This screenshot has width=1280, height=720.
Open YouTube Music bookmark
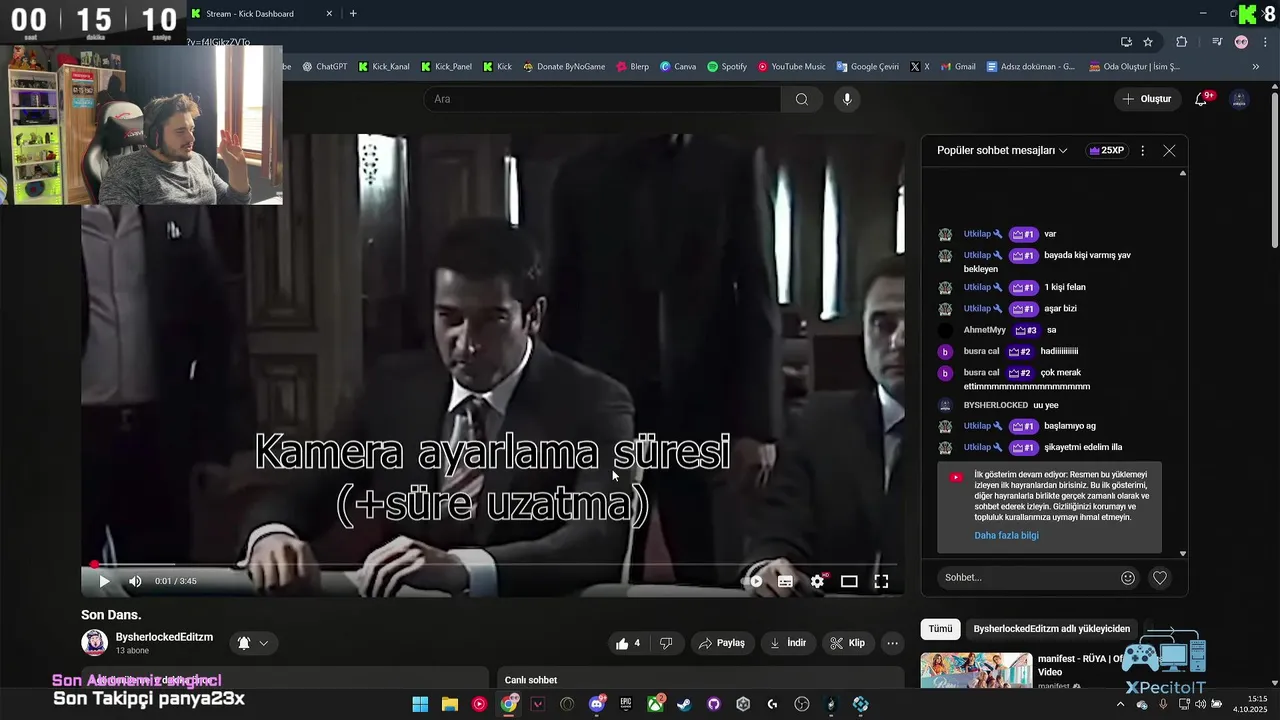[x=791, y=67]
